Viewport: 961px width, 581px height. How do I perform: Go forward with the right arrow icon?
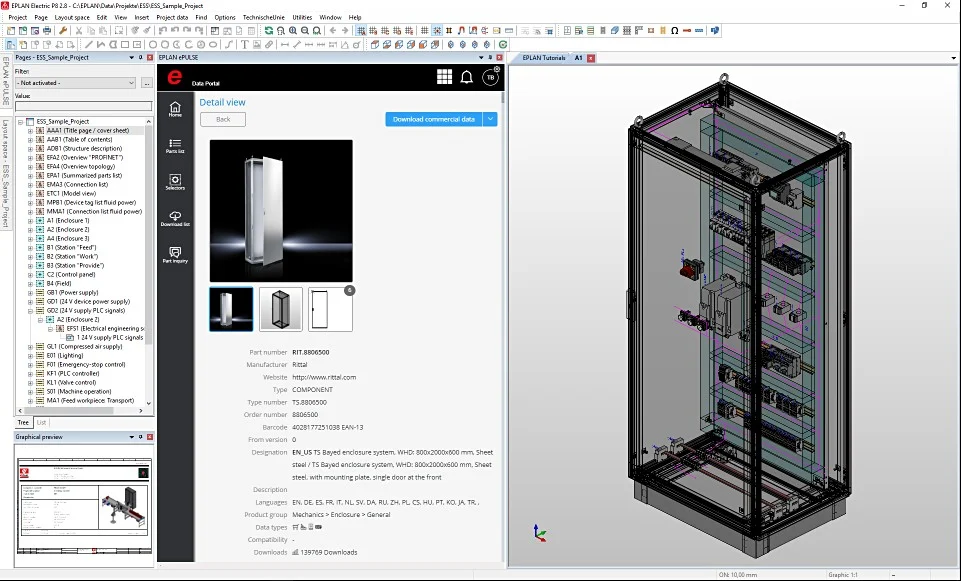345,31
